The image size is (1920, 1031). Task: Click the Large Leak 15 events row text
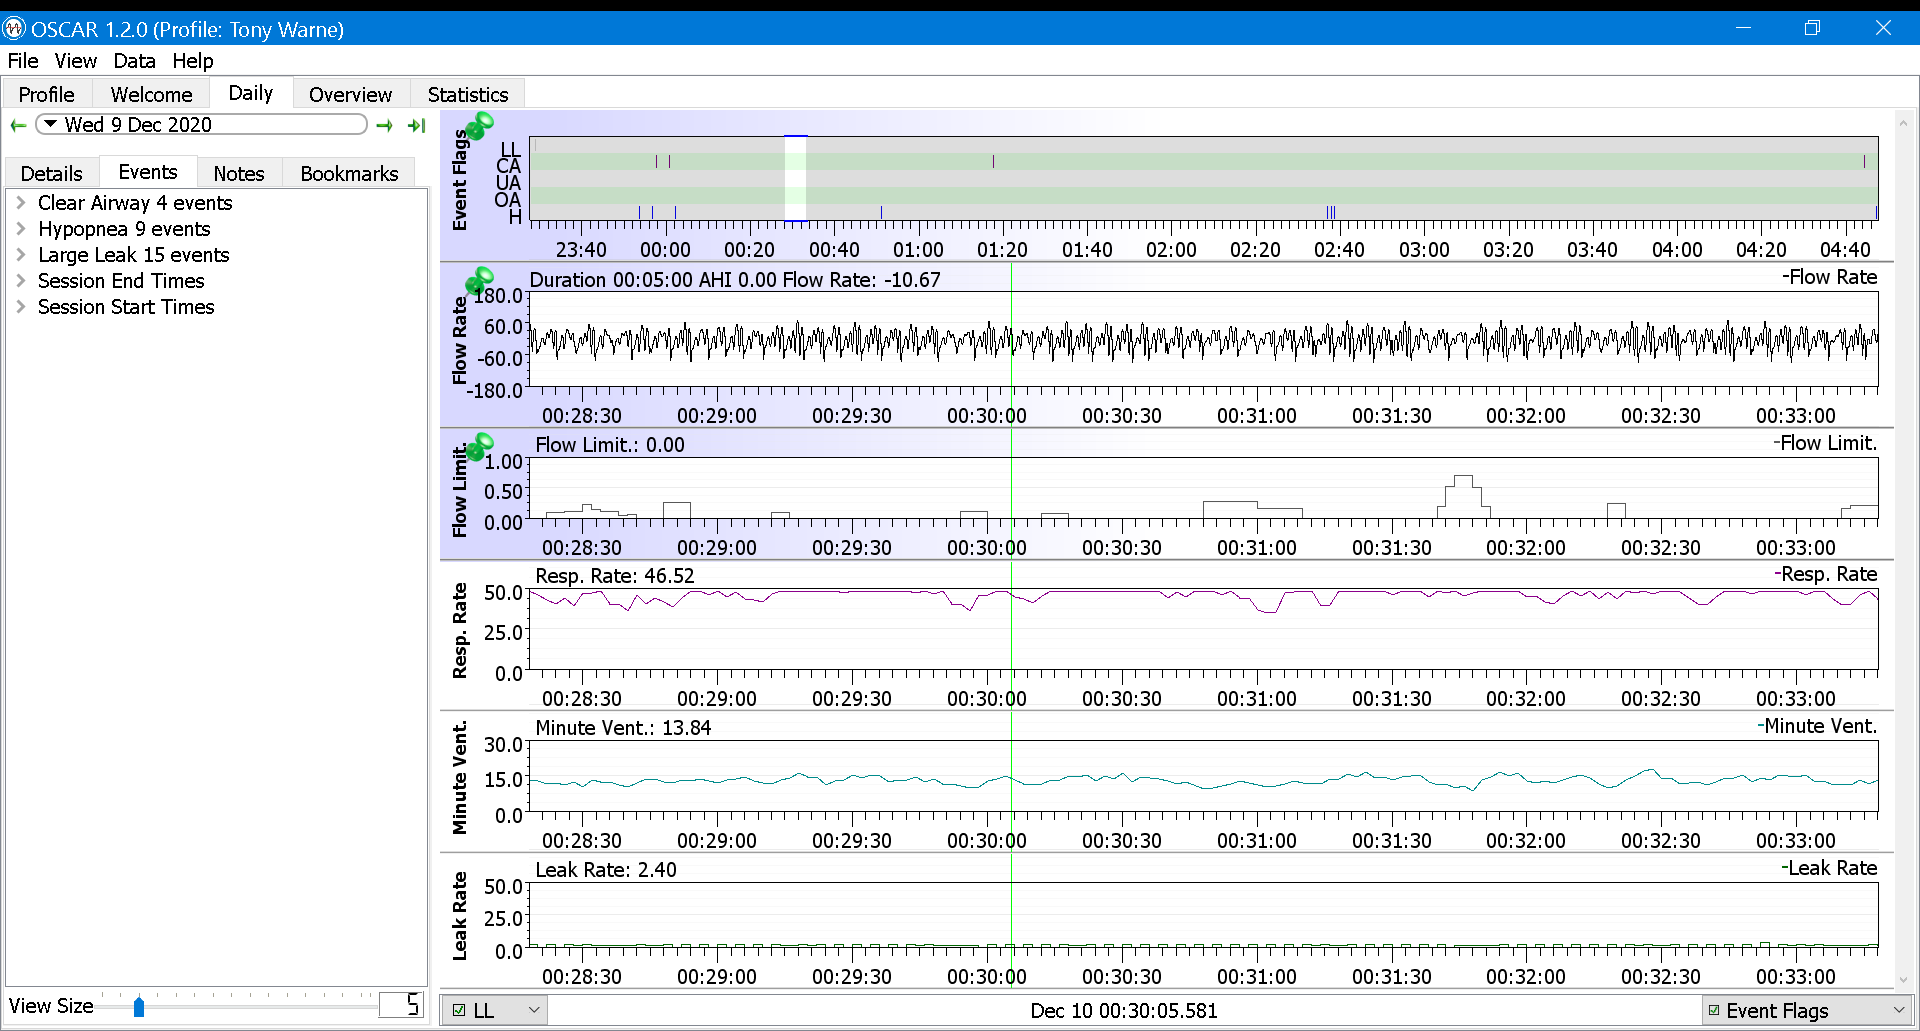tap(134, 254)
